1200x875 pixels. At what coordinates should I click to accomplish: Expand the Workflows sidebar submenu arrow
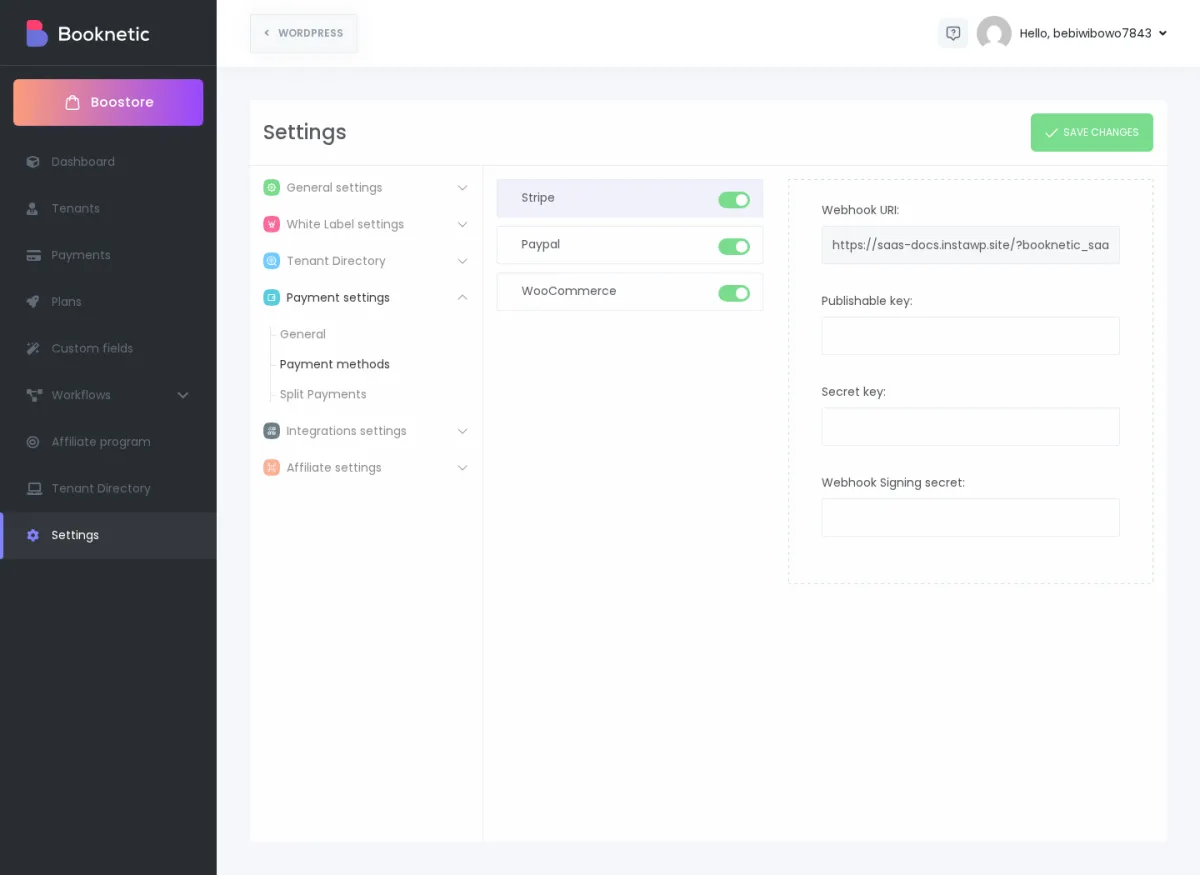(183, 395)
